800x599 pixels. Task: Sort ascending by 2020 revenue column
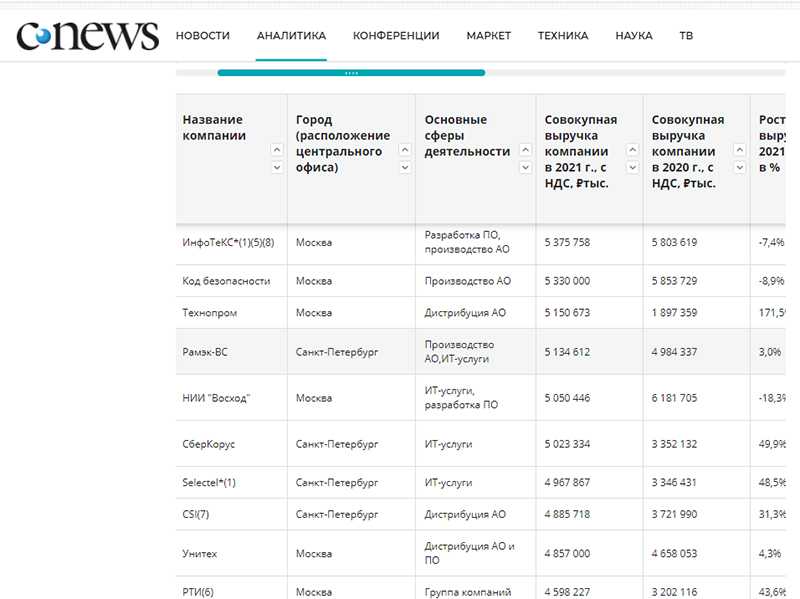click(x=739, y=149)
